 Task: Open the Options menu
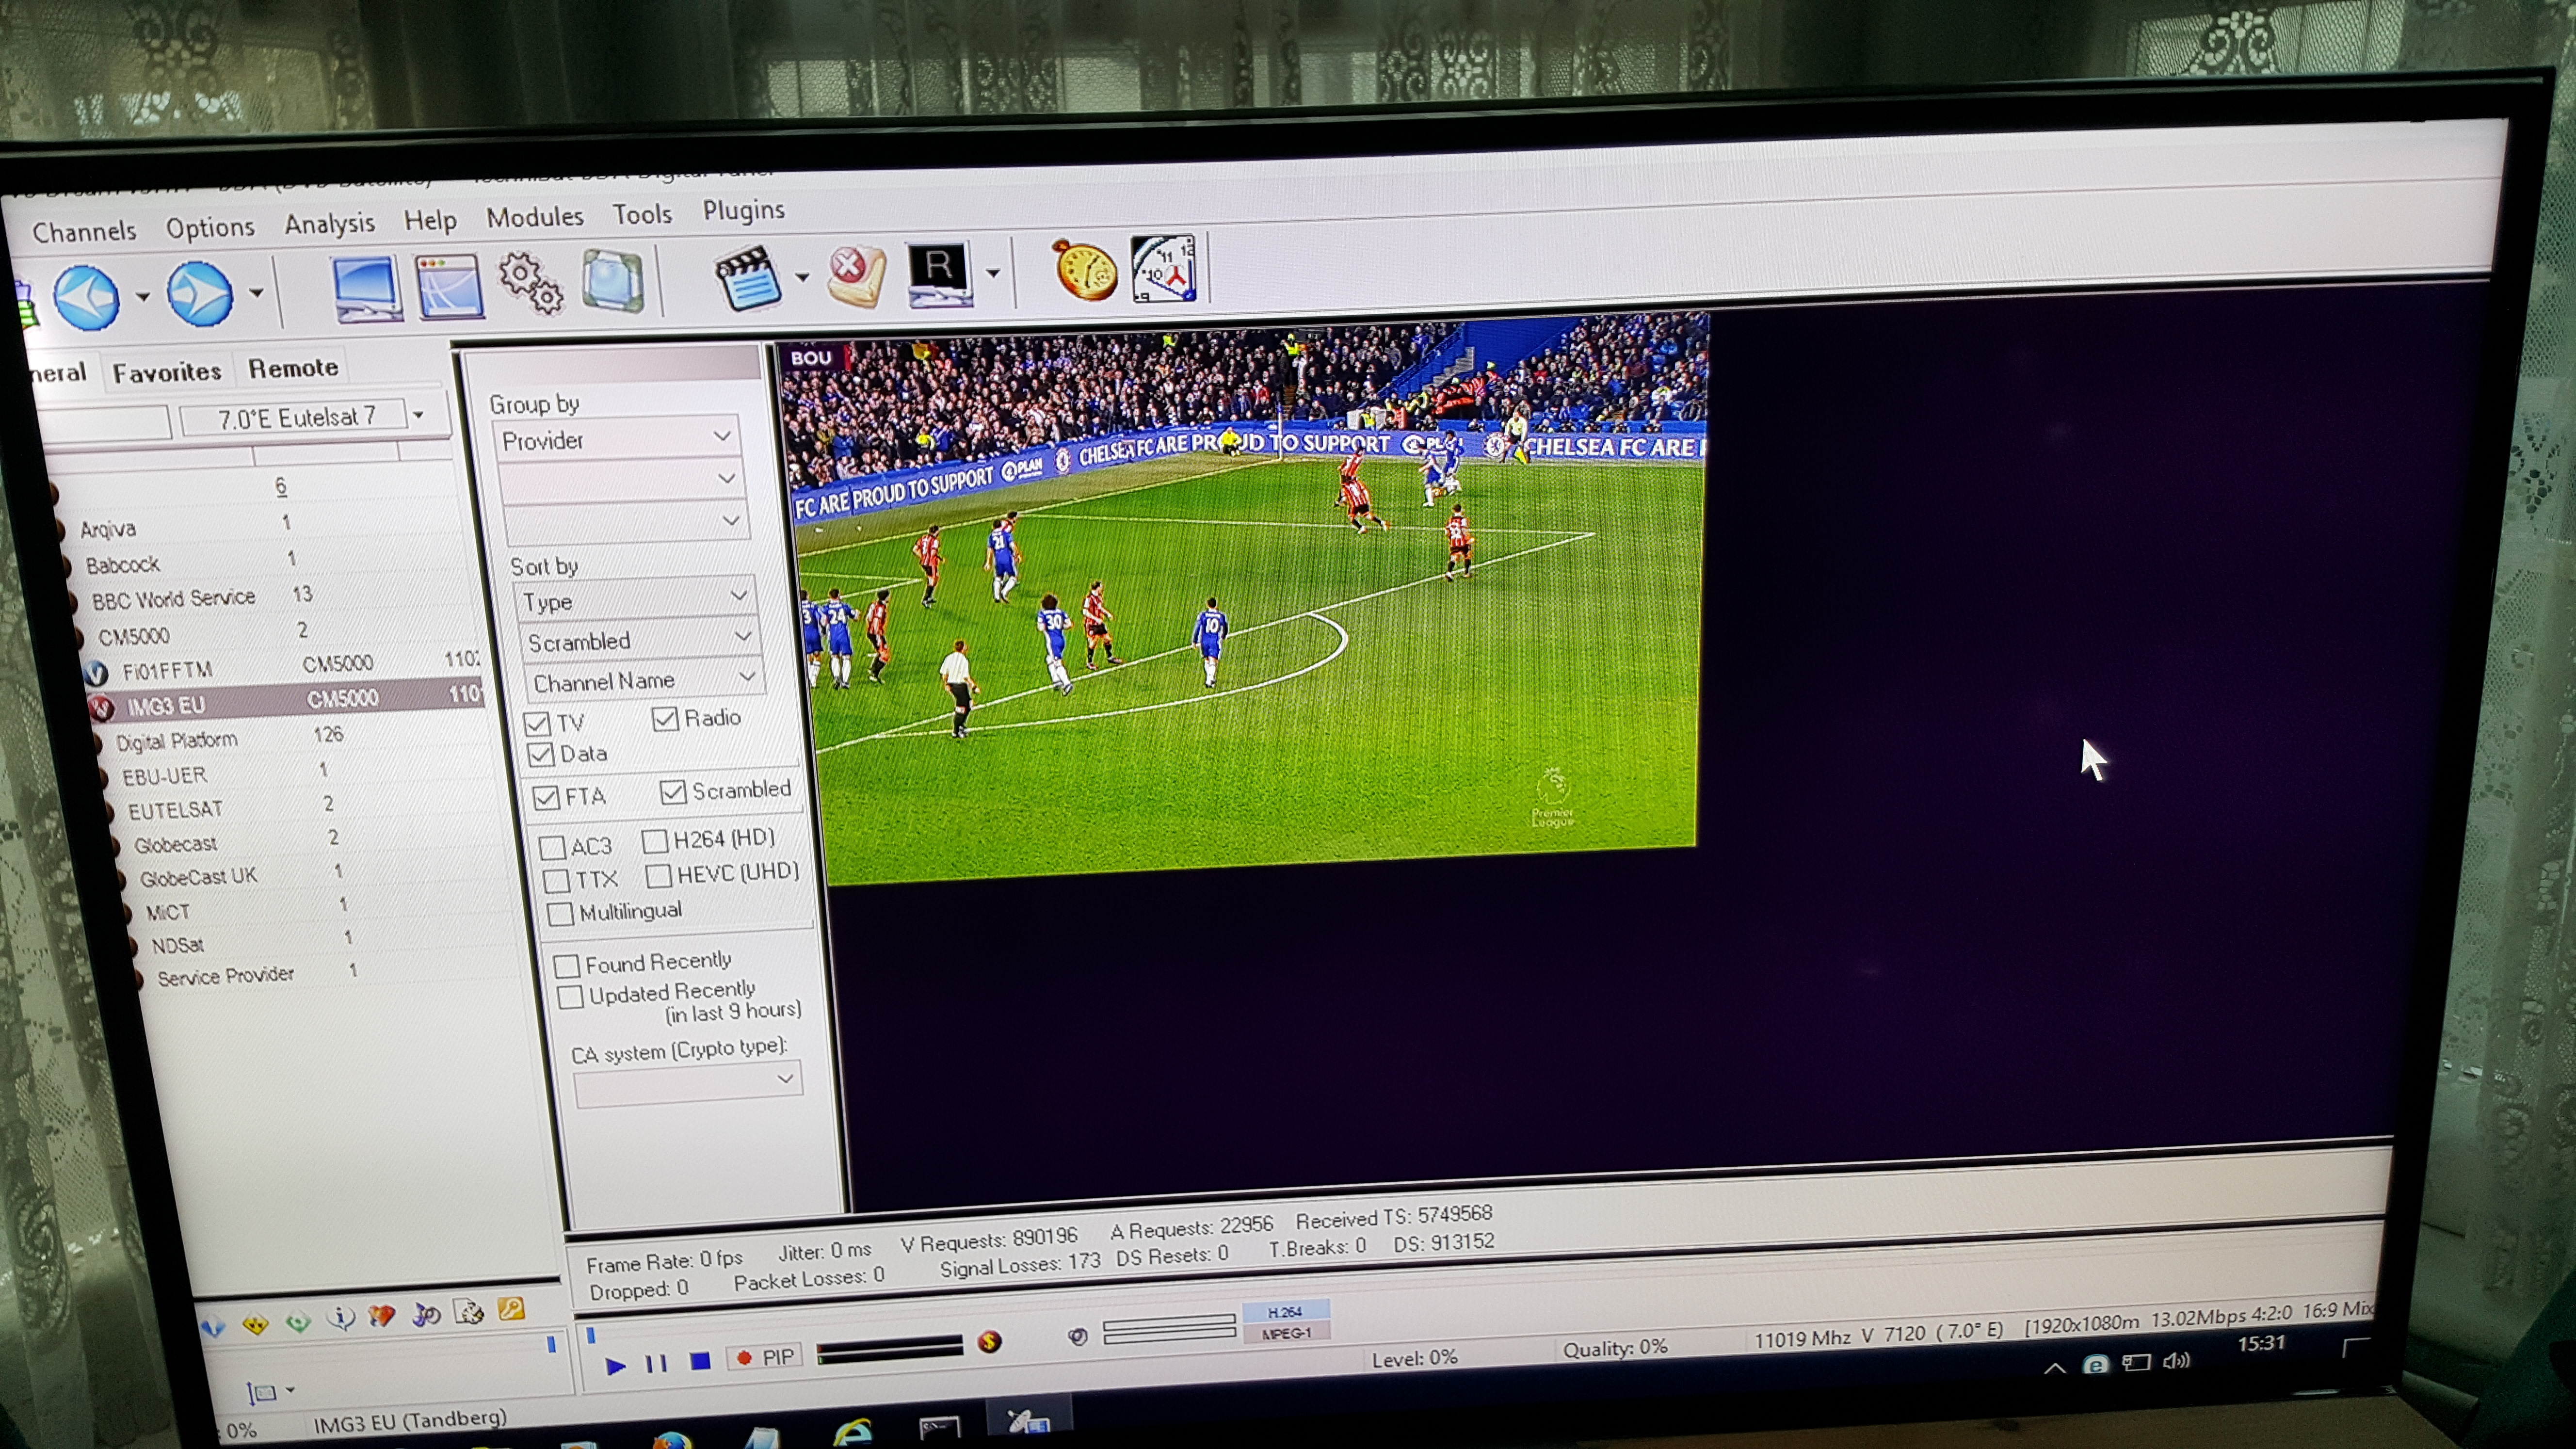(x=210, y=227)
